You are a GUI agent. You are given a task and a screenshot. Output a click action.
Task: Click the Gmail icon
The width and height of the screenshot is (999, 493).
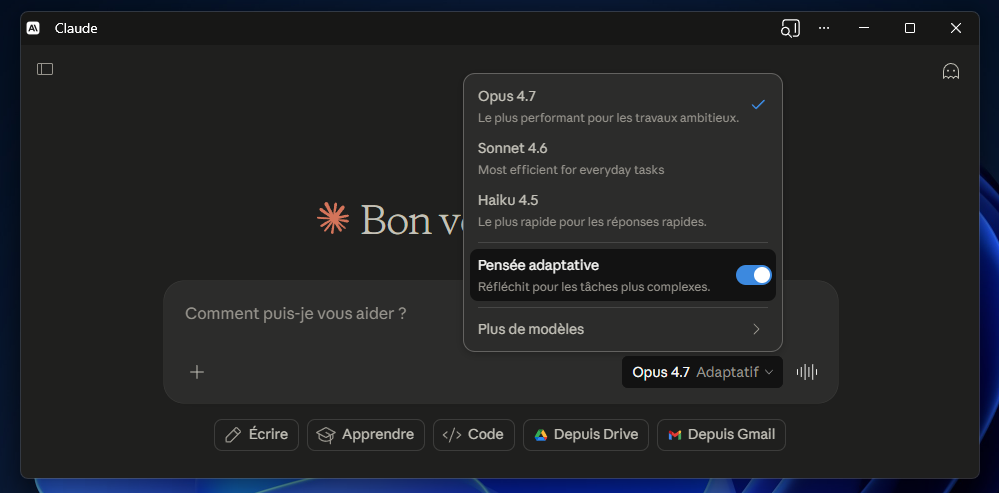point(675,435)
